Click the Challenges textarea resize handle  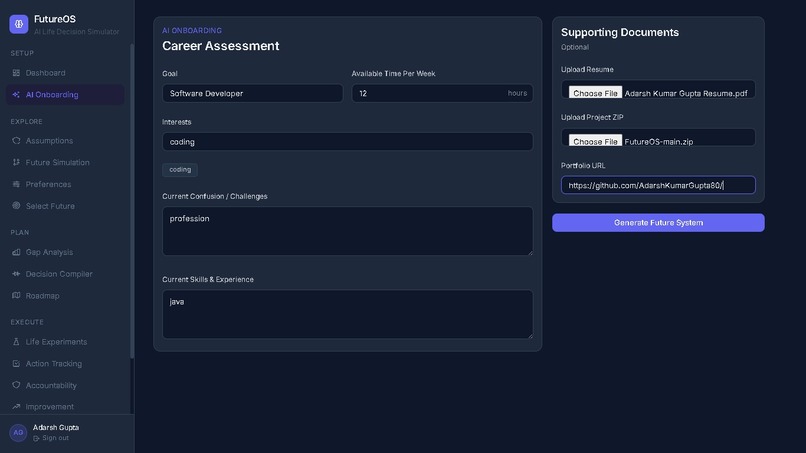[x=529, y=252]
